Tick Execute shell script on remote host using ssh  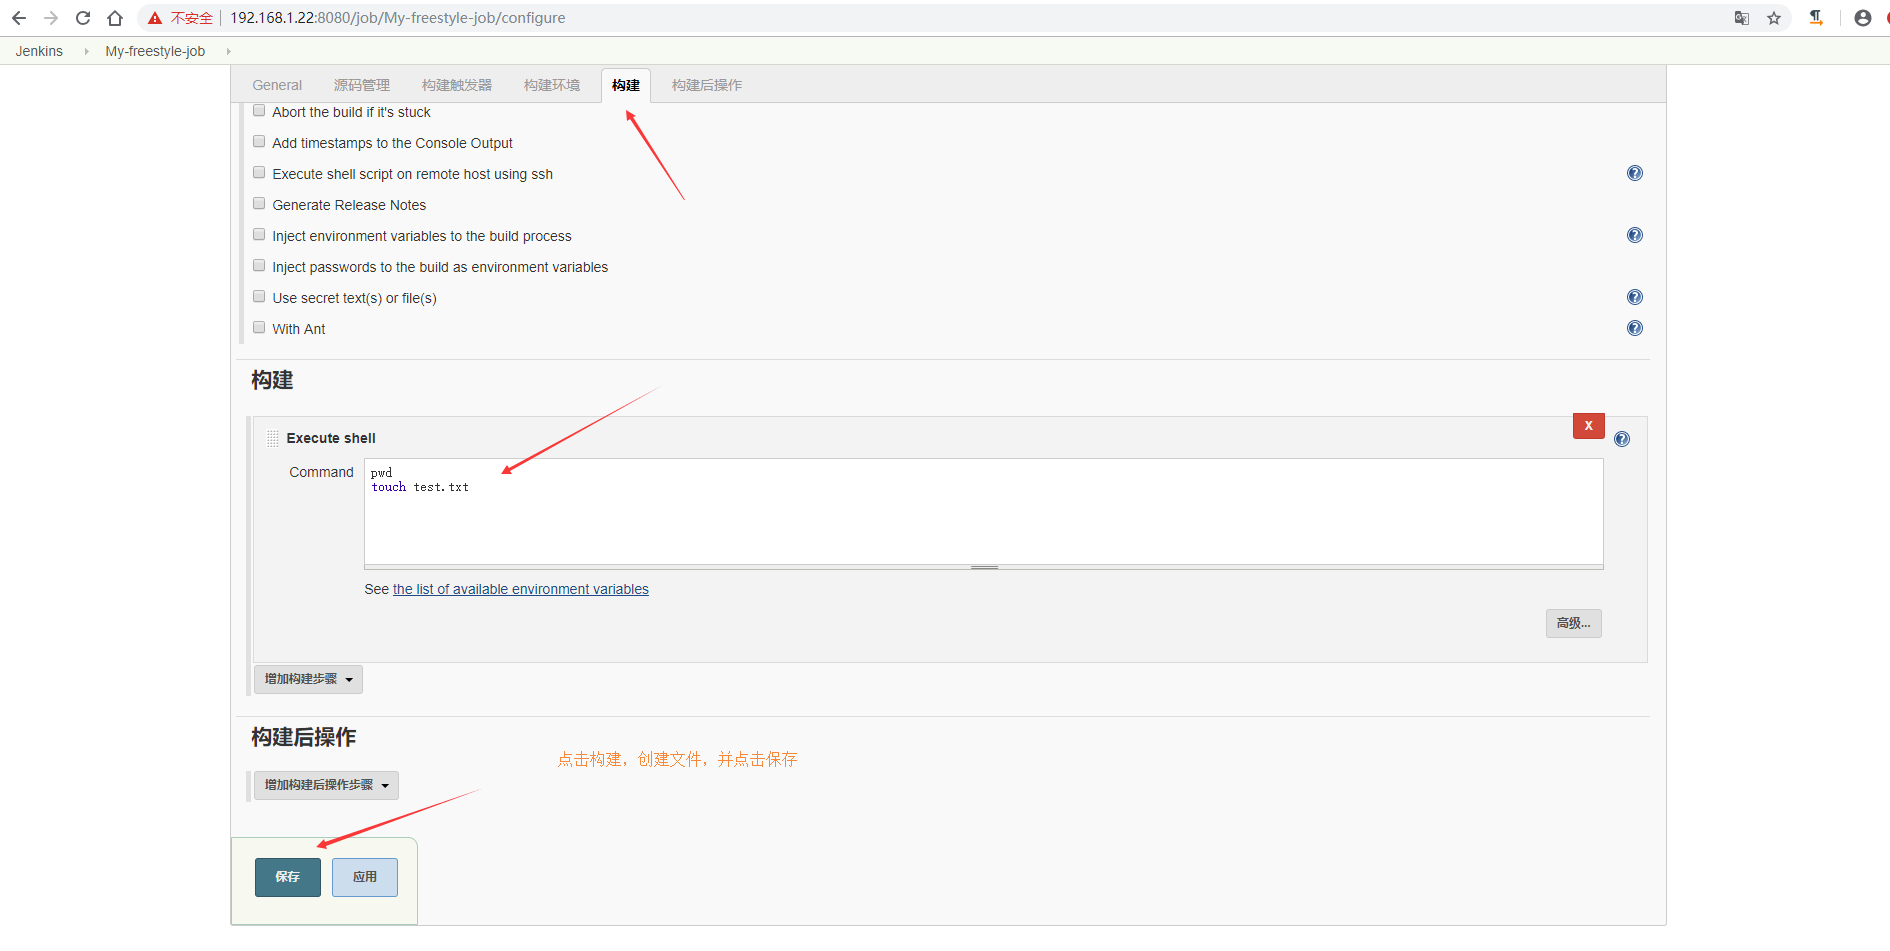point(259,173)
